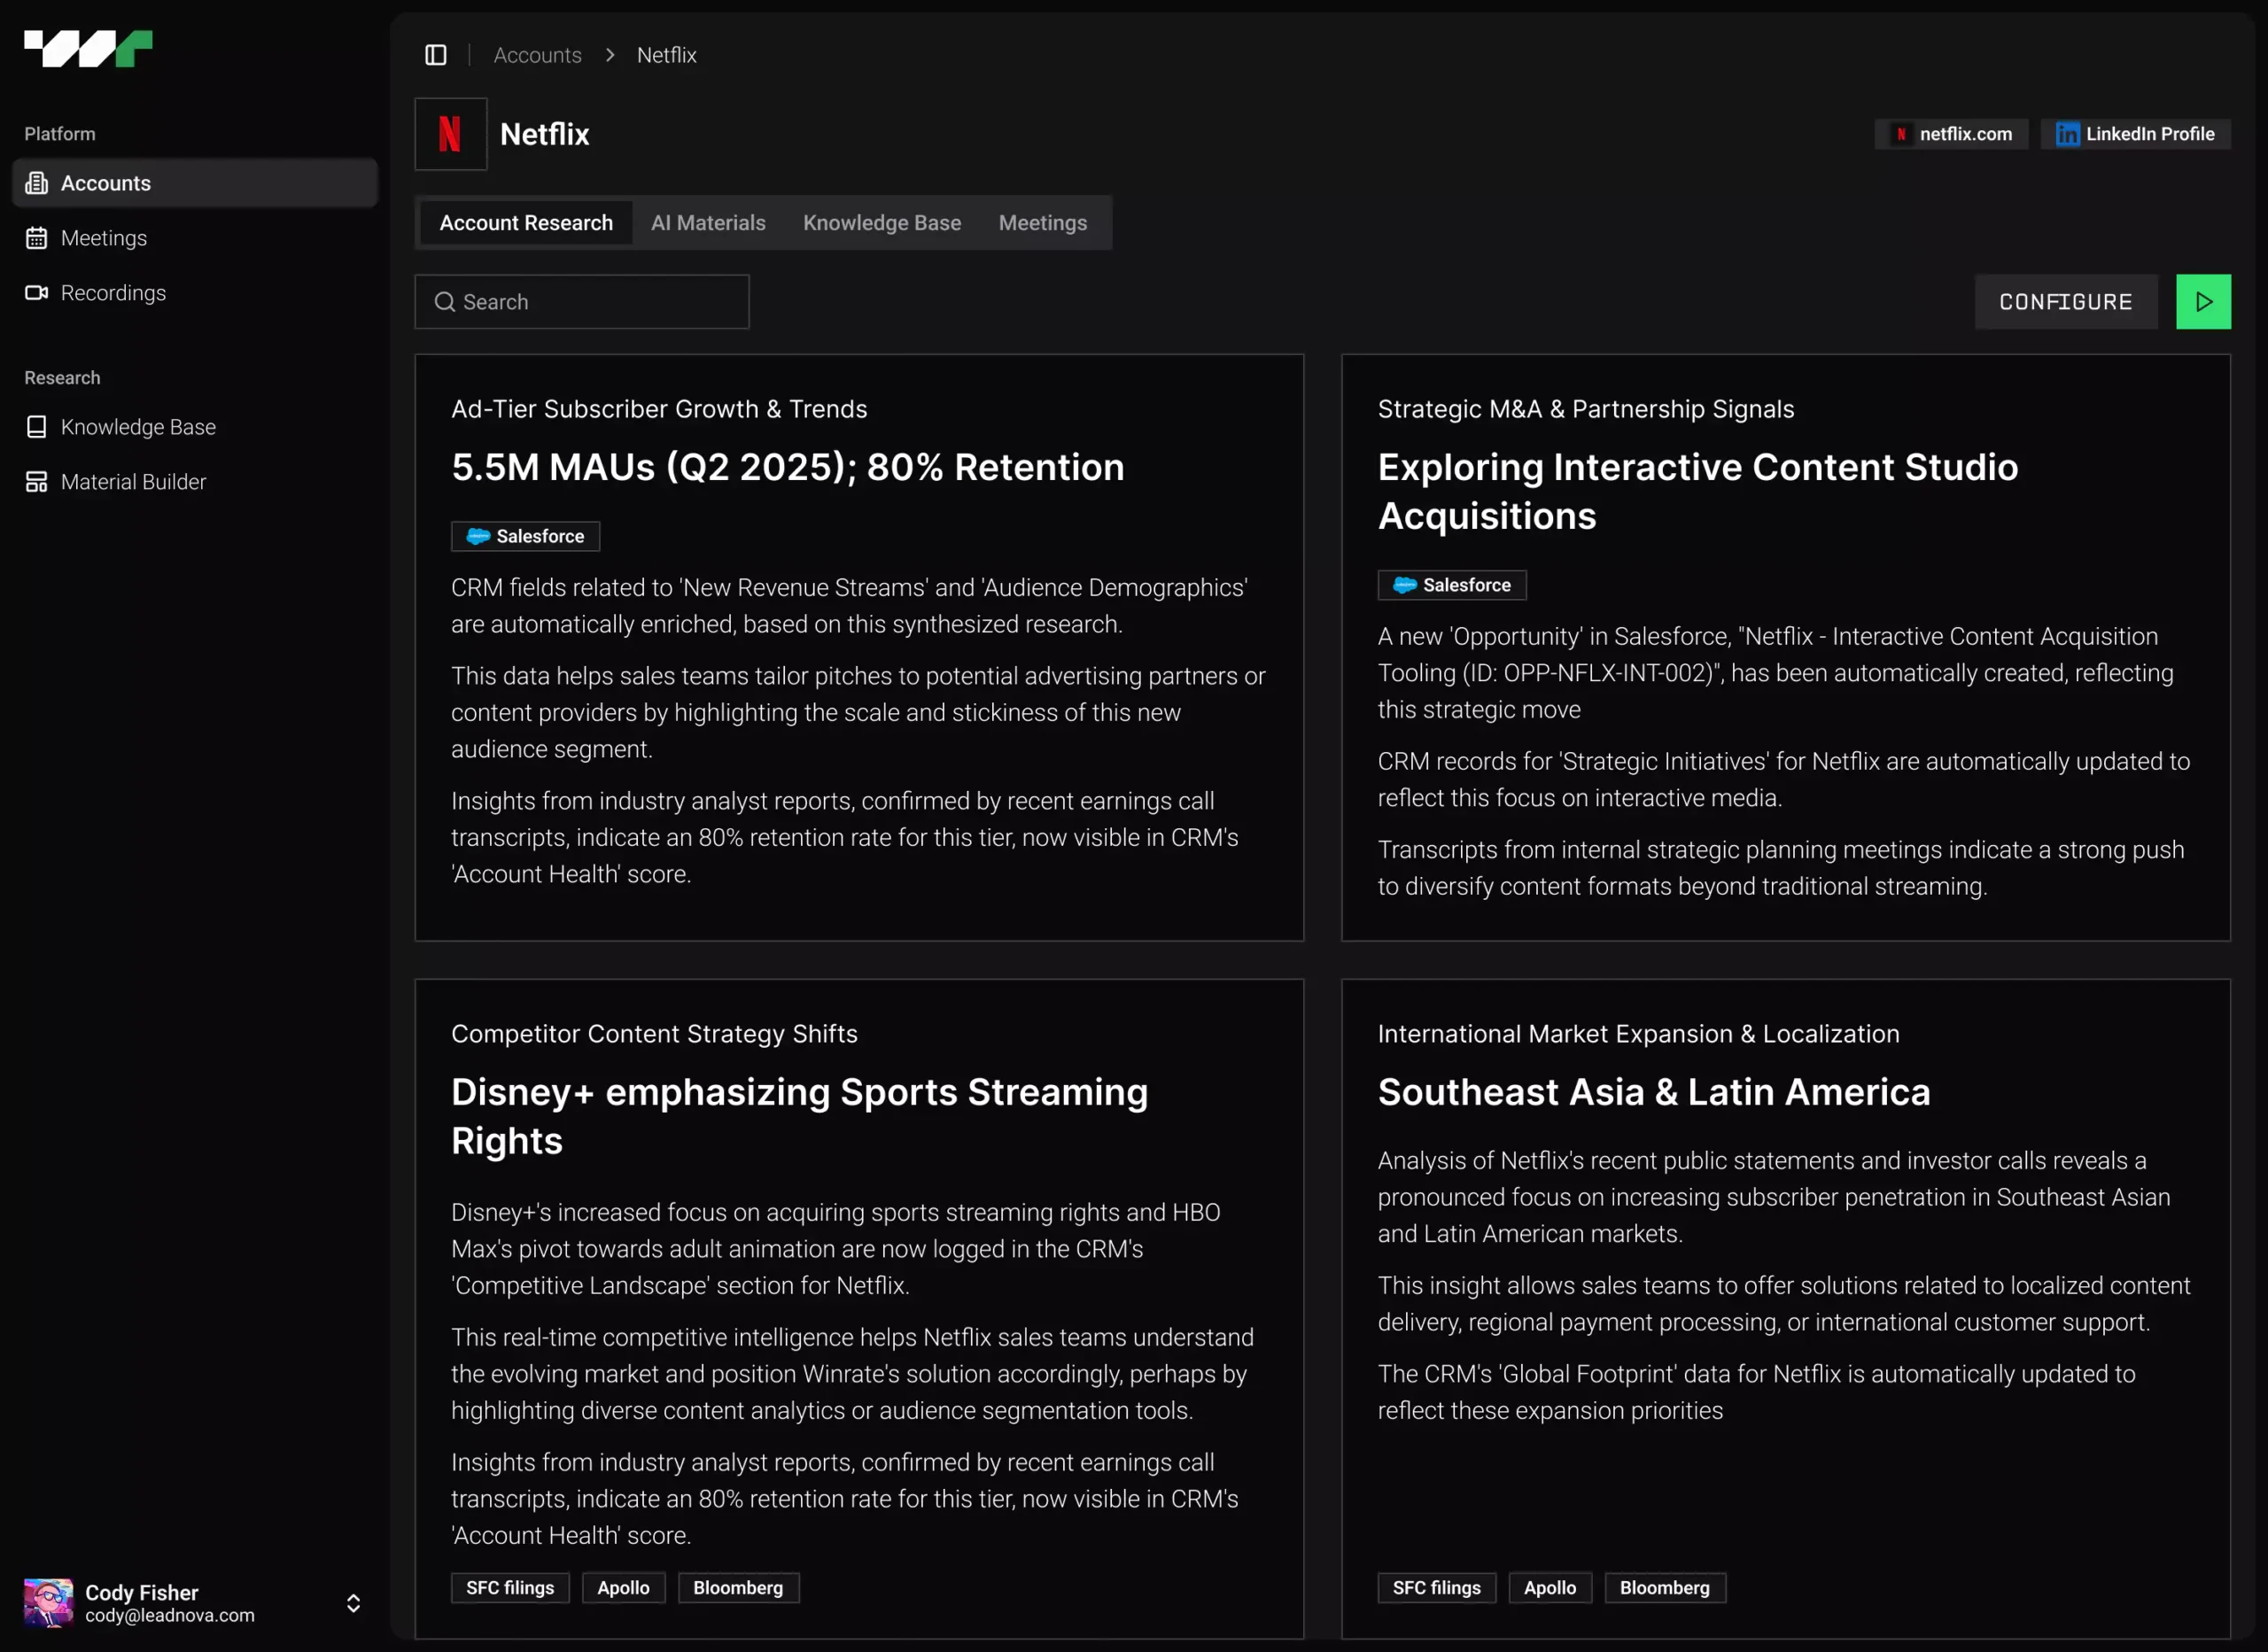Focus the Search input field

pyautogui.click(x=582, y=302)
